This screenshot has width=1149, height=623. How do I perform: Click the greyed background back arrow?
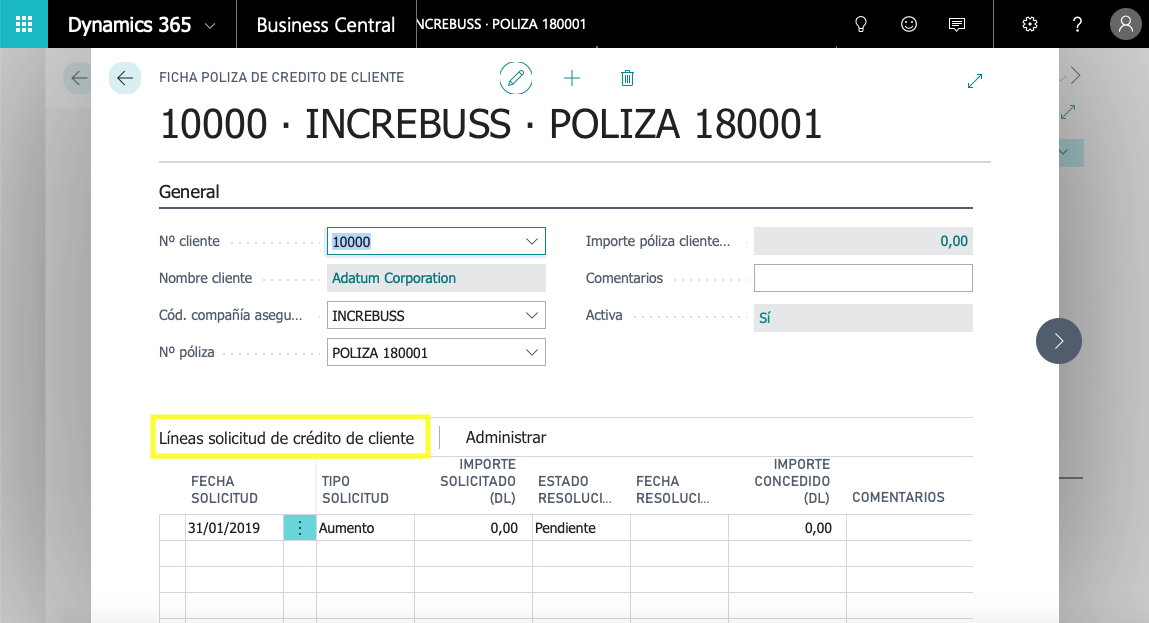pyautogui.click(x=78, y=78)
